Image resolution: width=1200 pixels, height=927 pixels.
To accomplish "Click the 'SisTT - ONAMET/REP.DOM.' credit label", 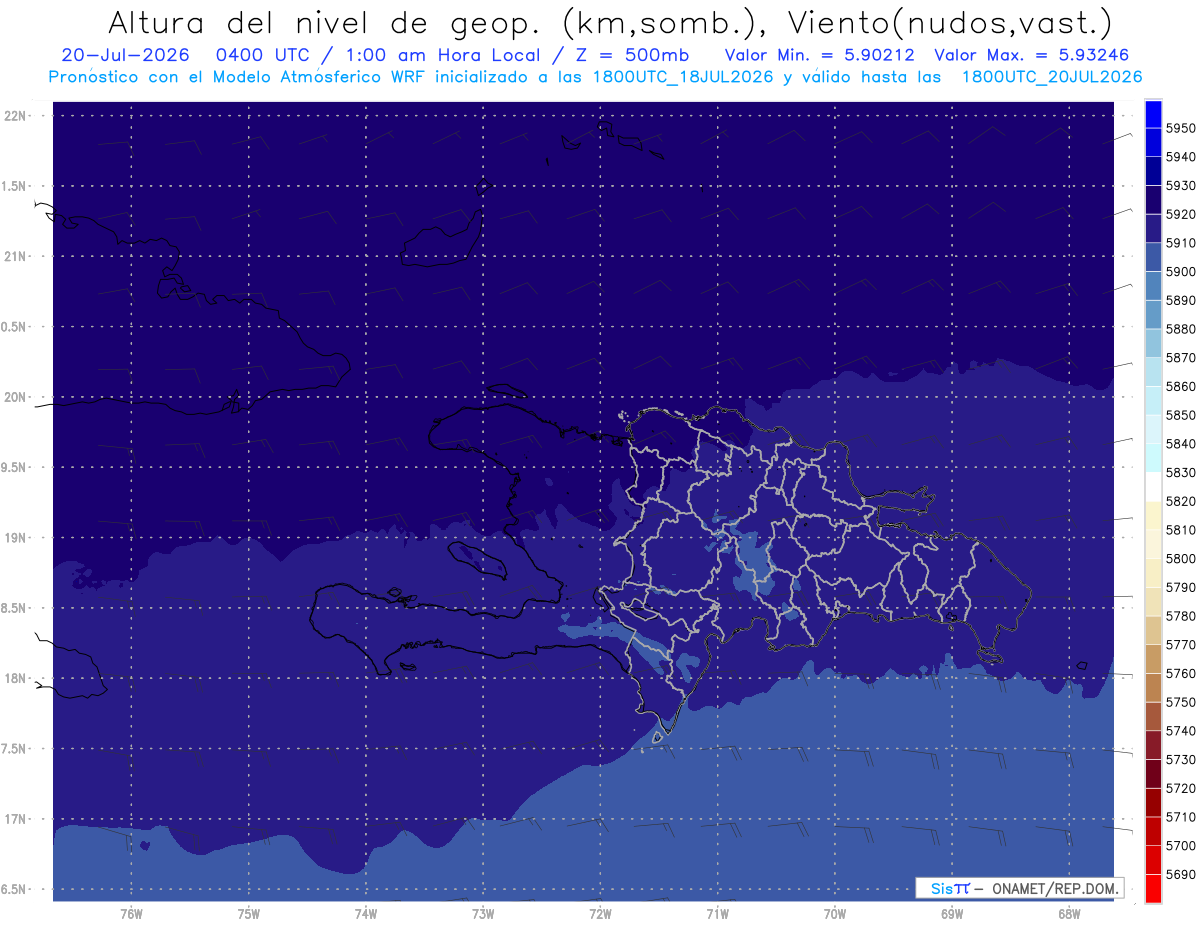I will coord(1019,888).
